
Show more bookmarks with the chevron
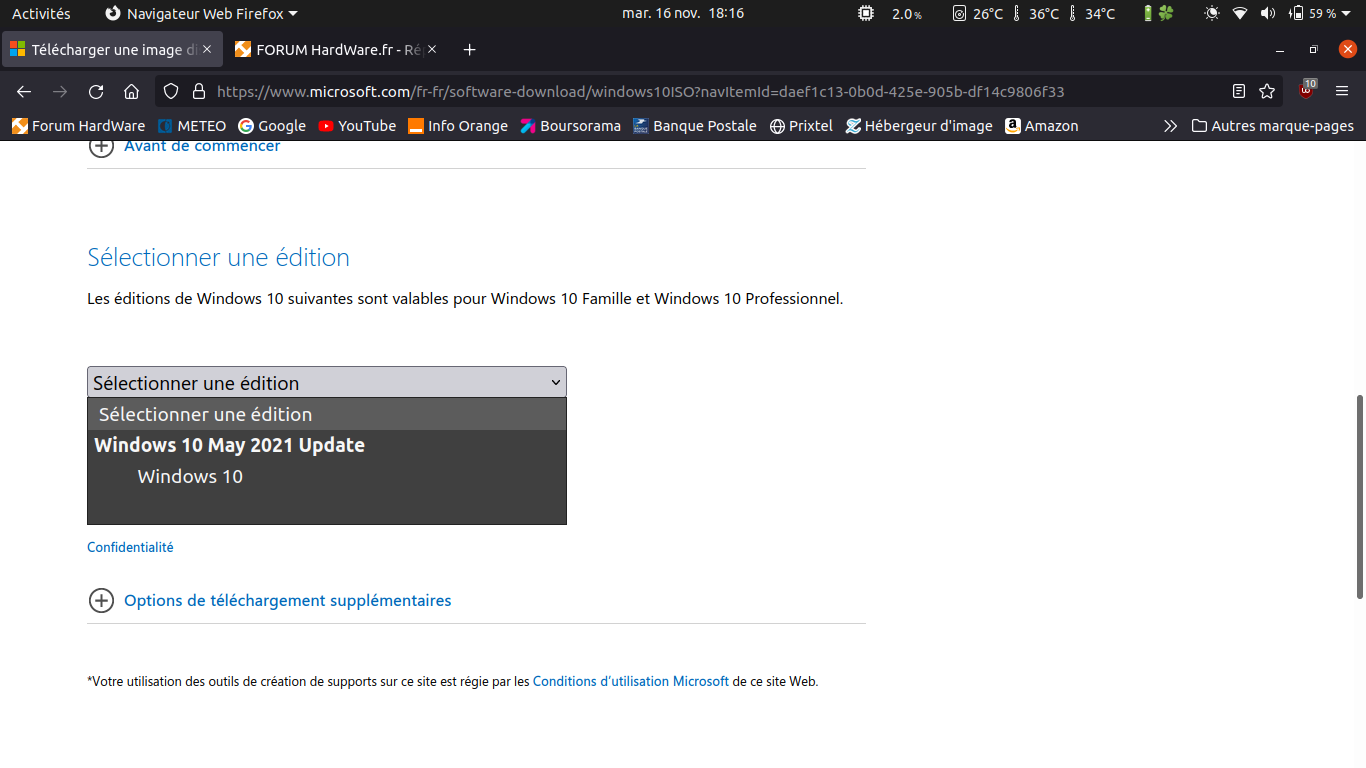1170,126
